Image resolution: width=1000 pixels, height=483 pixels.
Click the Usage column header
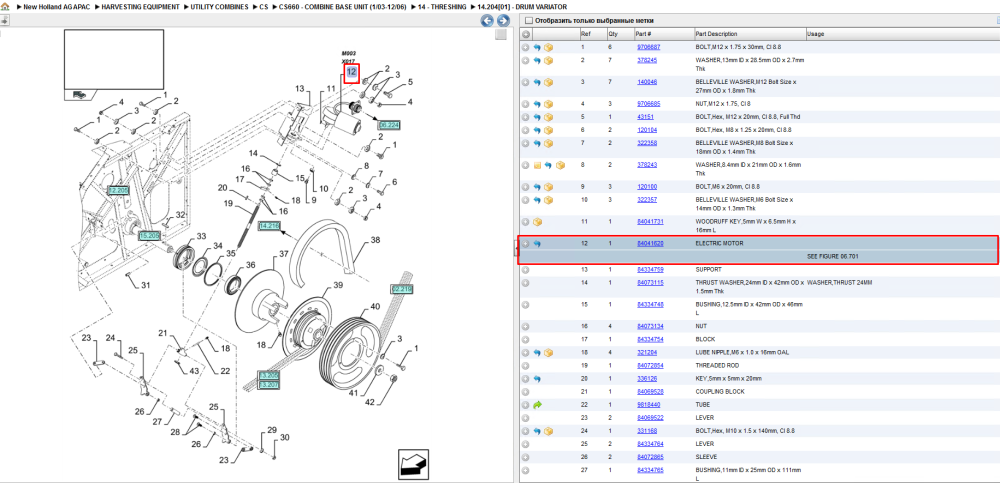point(815,34)
